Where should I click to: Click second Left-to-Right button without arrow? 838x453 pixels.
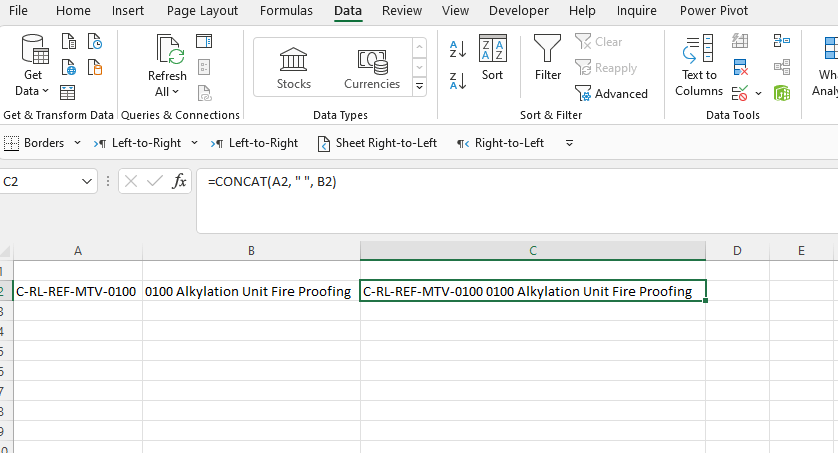pos(254,143)
